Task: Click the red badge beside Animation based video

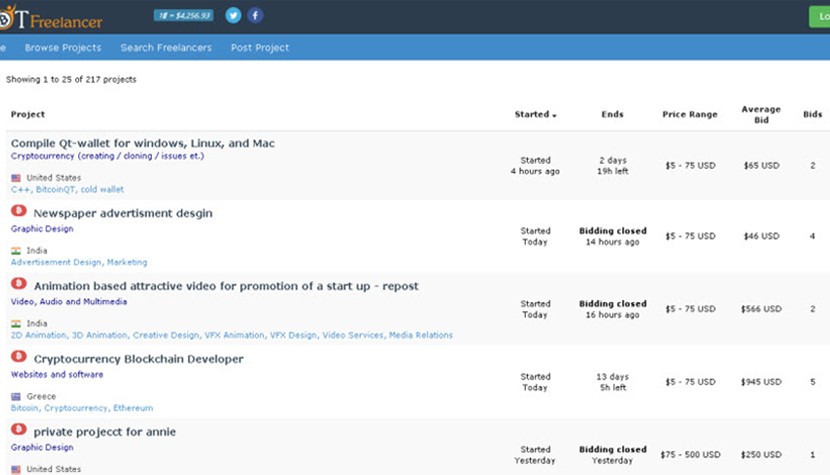Action: coord(18,285)
